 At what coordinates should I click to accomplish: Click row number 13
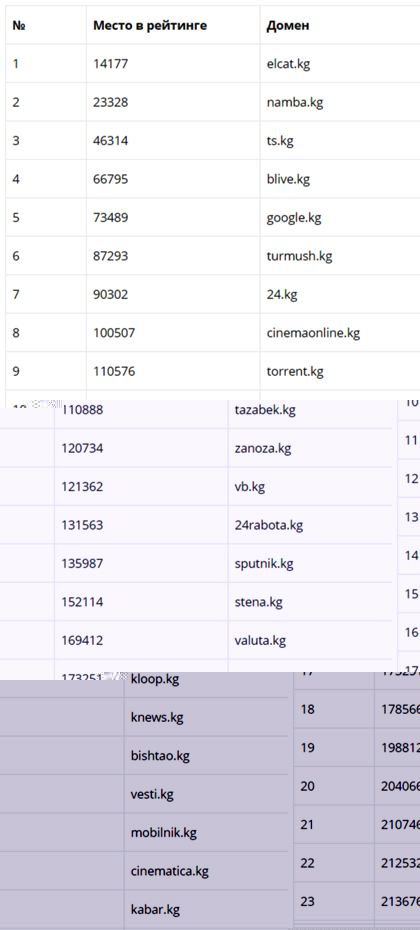coord(412,517)
